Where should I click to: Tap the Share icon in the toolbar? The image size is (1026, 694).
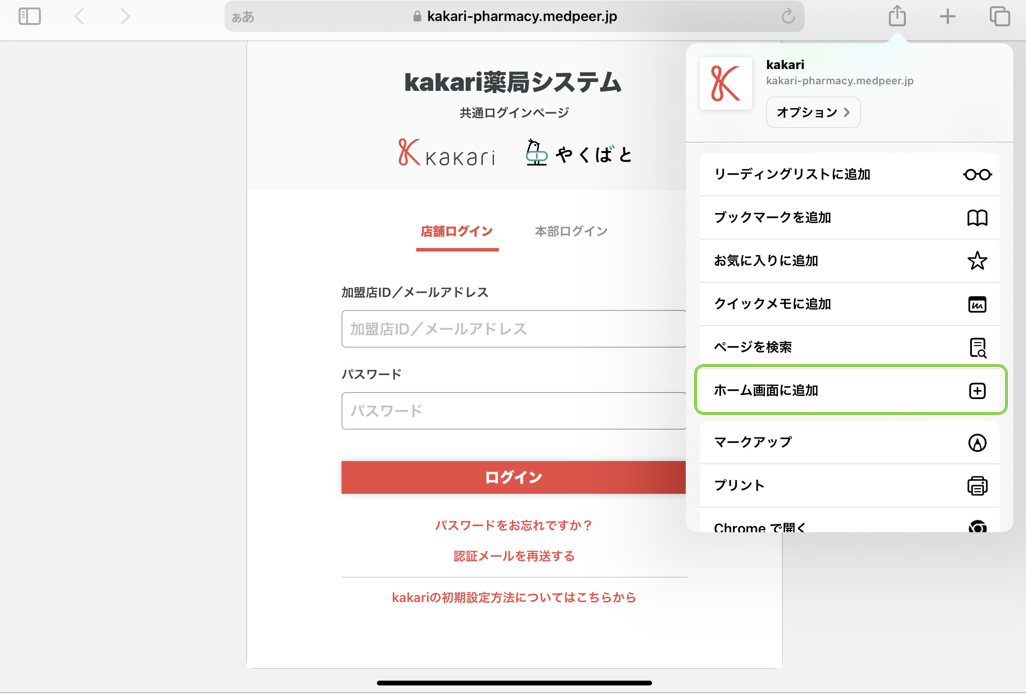coord(897,16)
